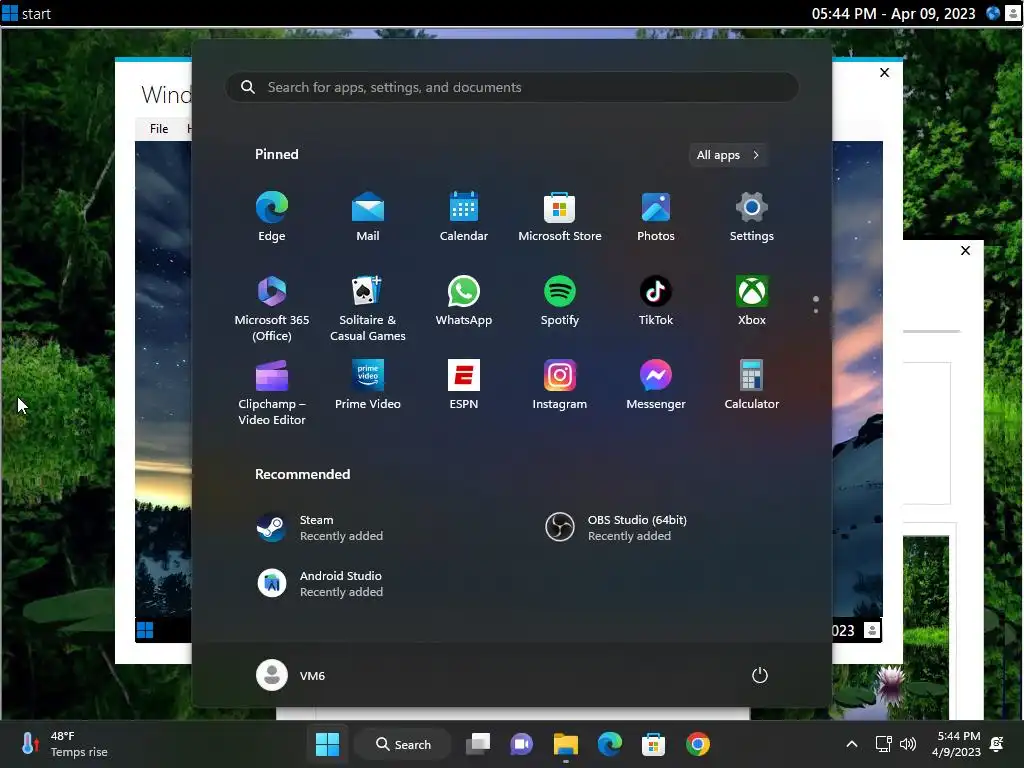This screenshot has width=1024, height=768.
Task: Open Chat (Teams) on the taskbar
Action: click(x=522, y=744)
